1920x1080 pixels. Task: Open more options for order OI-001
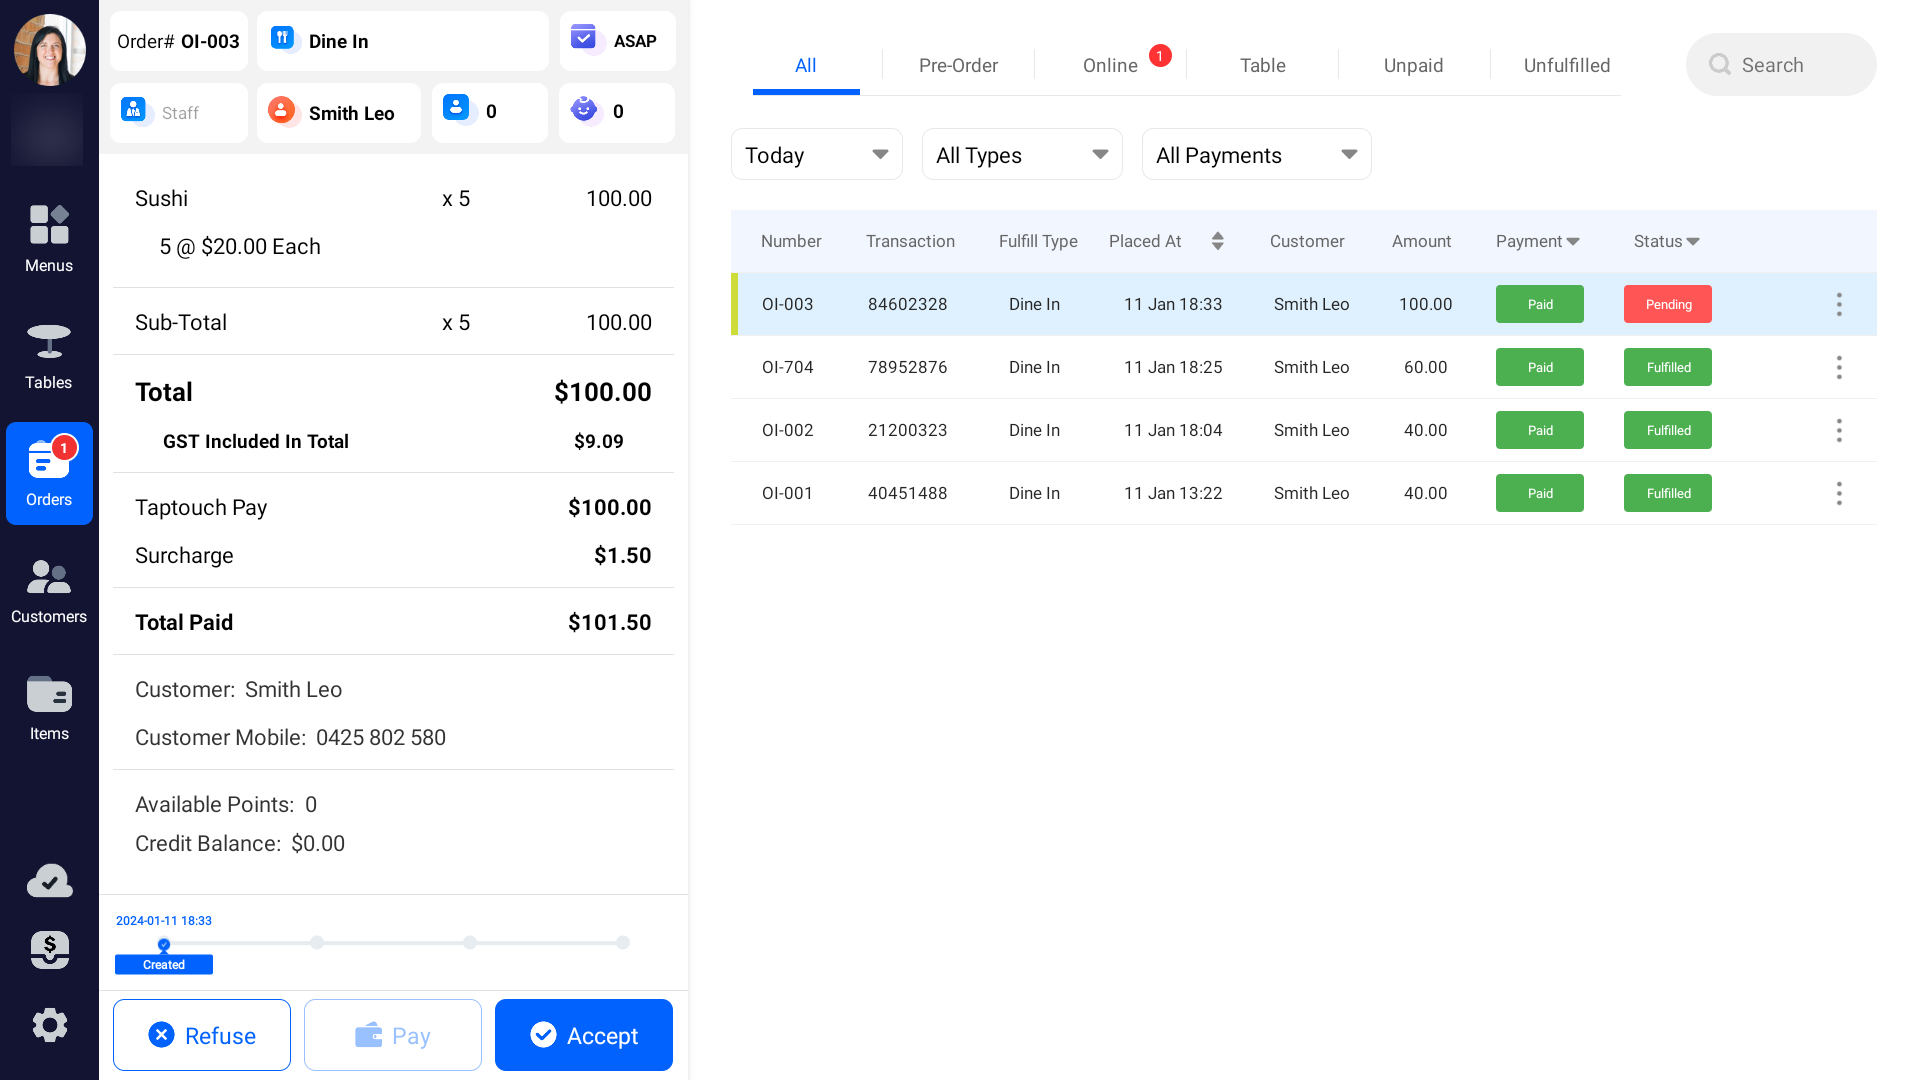pyautogui.click(x=1839, y=493)
